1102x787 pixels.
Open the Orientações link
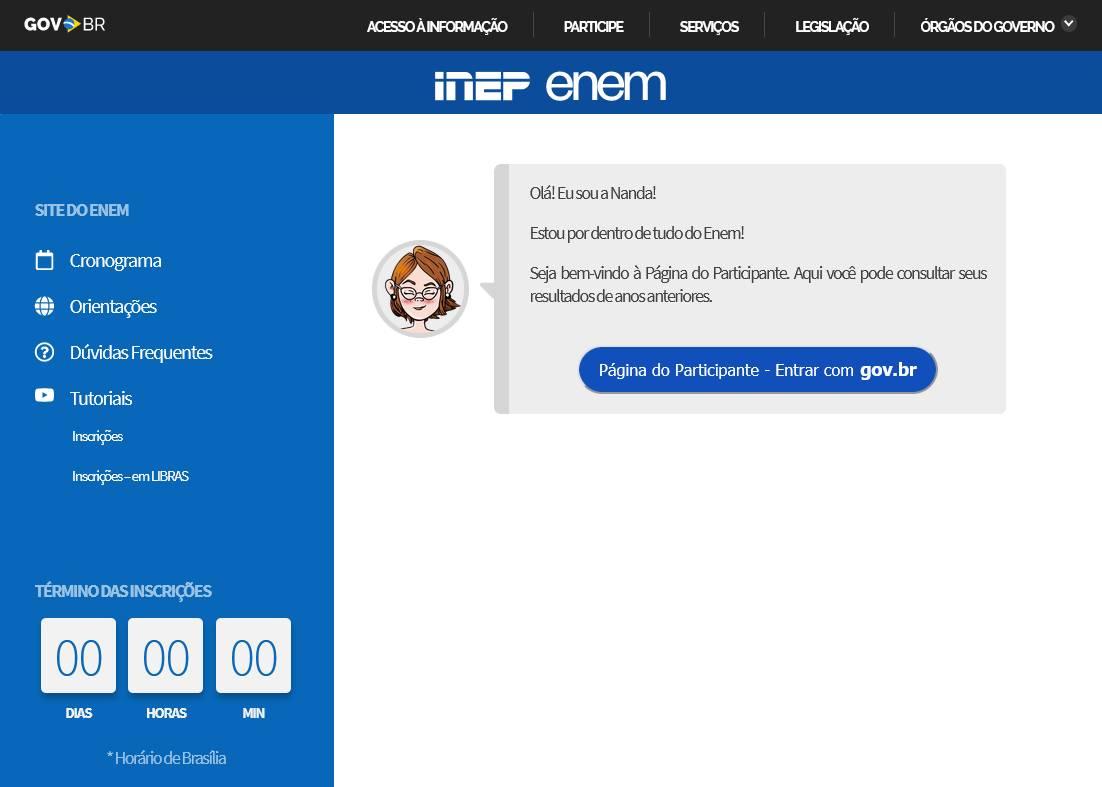click(x=113, y=307)
